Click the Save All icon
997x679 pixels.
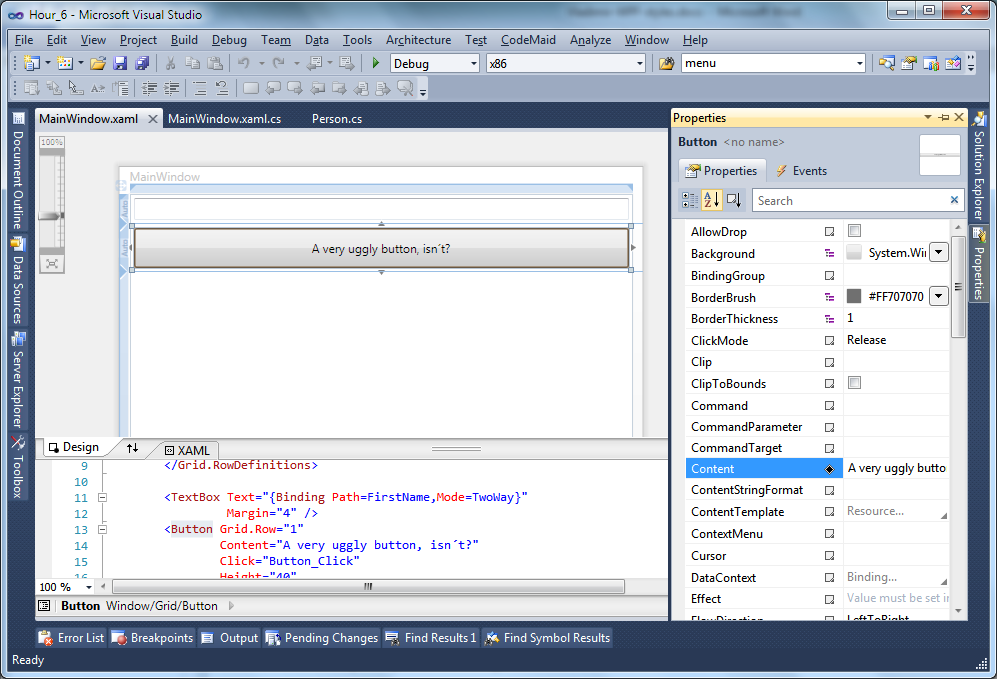(142, 63)
